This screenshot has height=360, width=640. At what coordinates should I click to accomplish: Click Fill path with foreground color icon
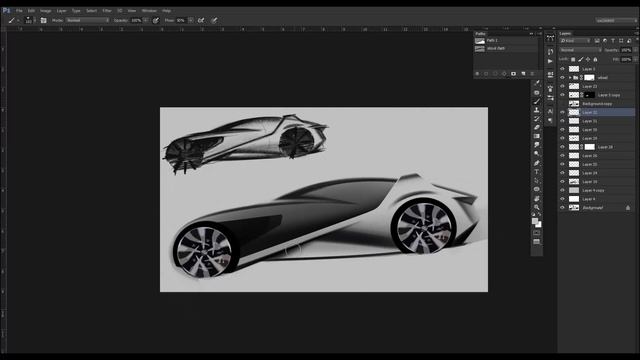coord(477,74)
